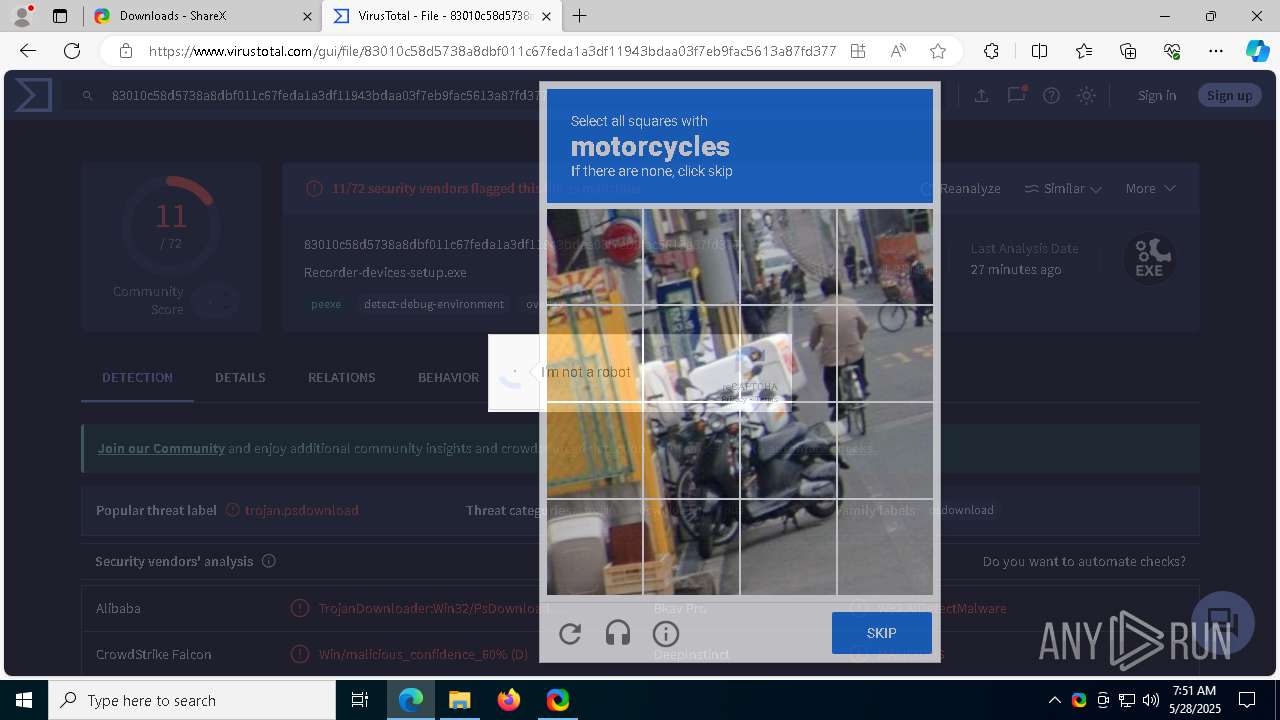Go back to the previous page
Viewport: 1280px width, 720px height.
coord(28,51)
